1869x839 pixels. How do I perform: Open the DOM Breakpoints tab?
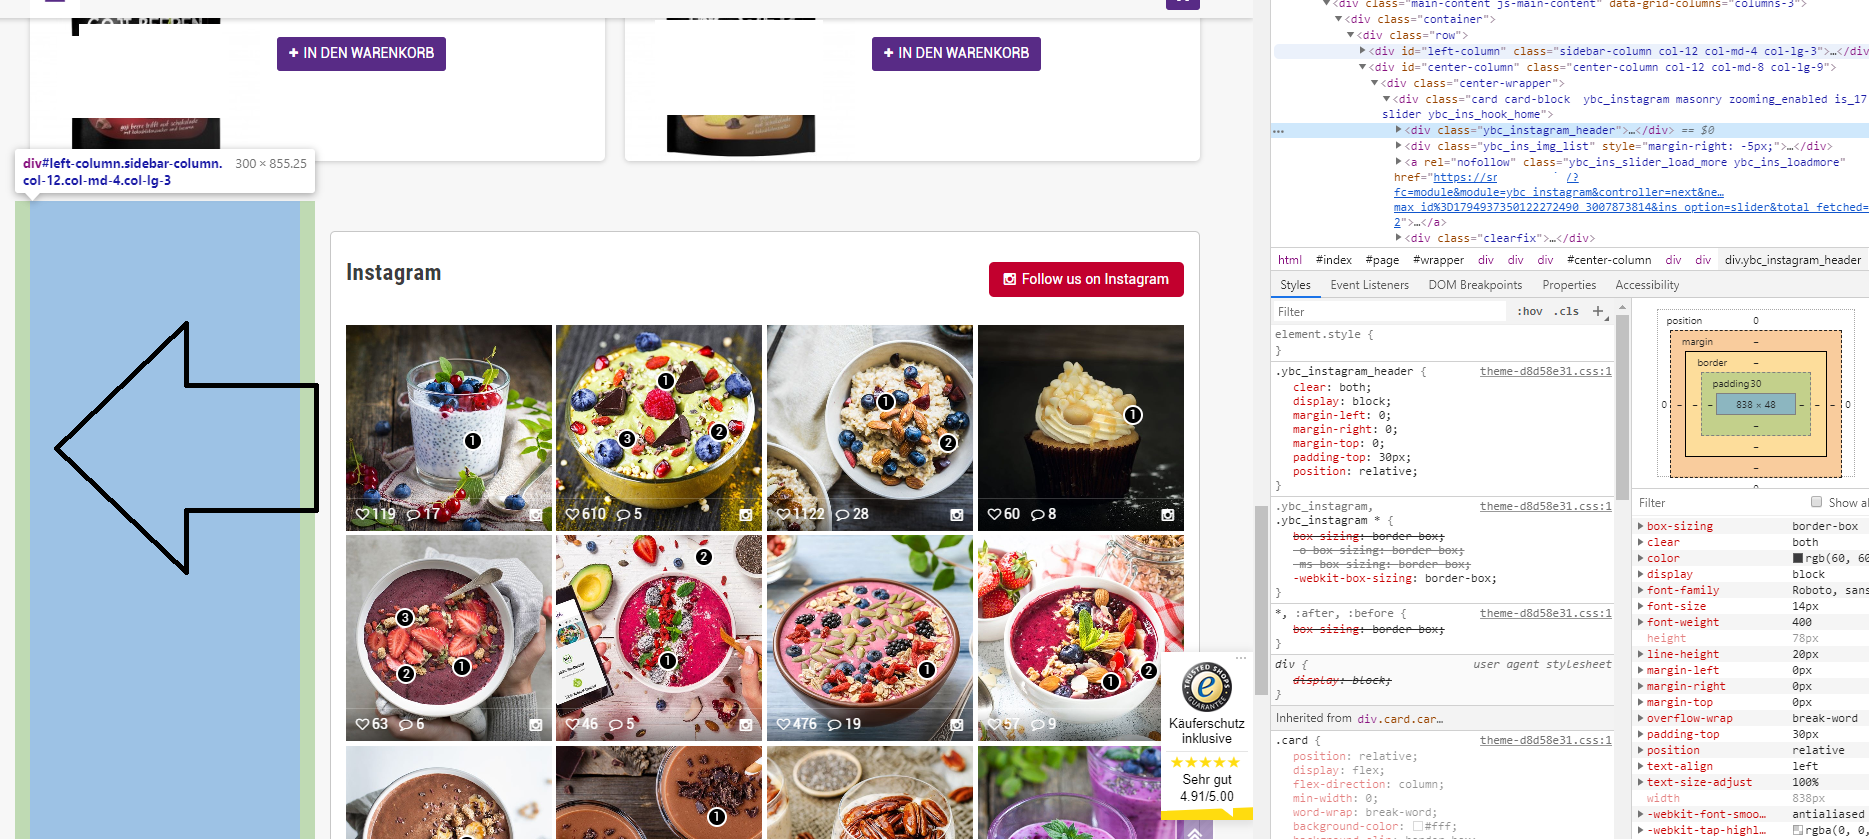coord(1475,285)
